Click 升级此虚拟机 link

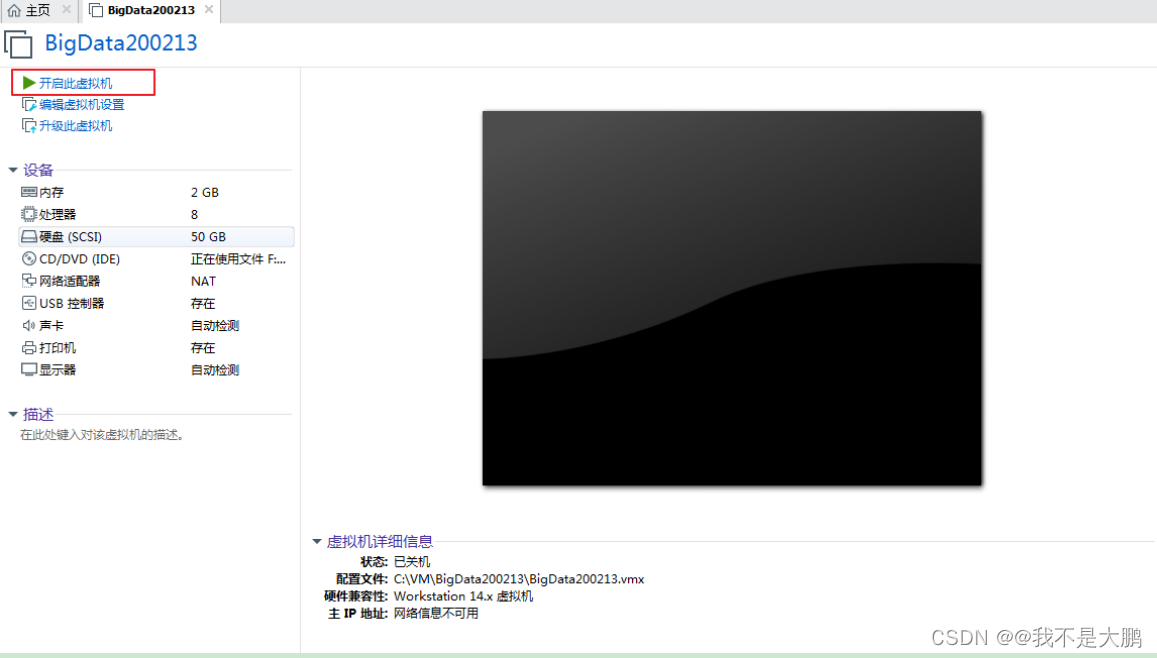click(75, 126)
